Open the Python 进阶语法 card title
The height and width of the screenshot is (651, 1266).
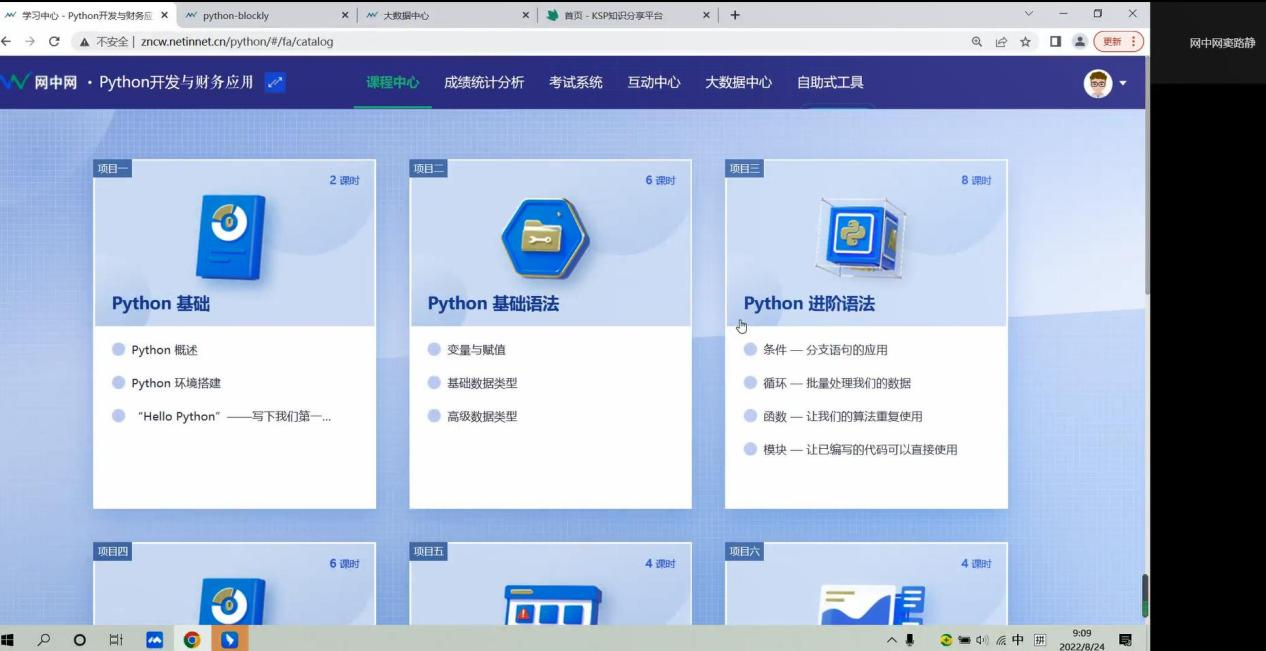pos(809,304)
